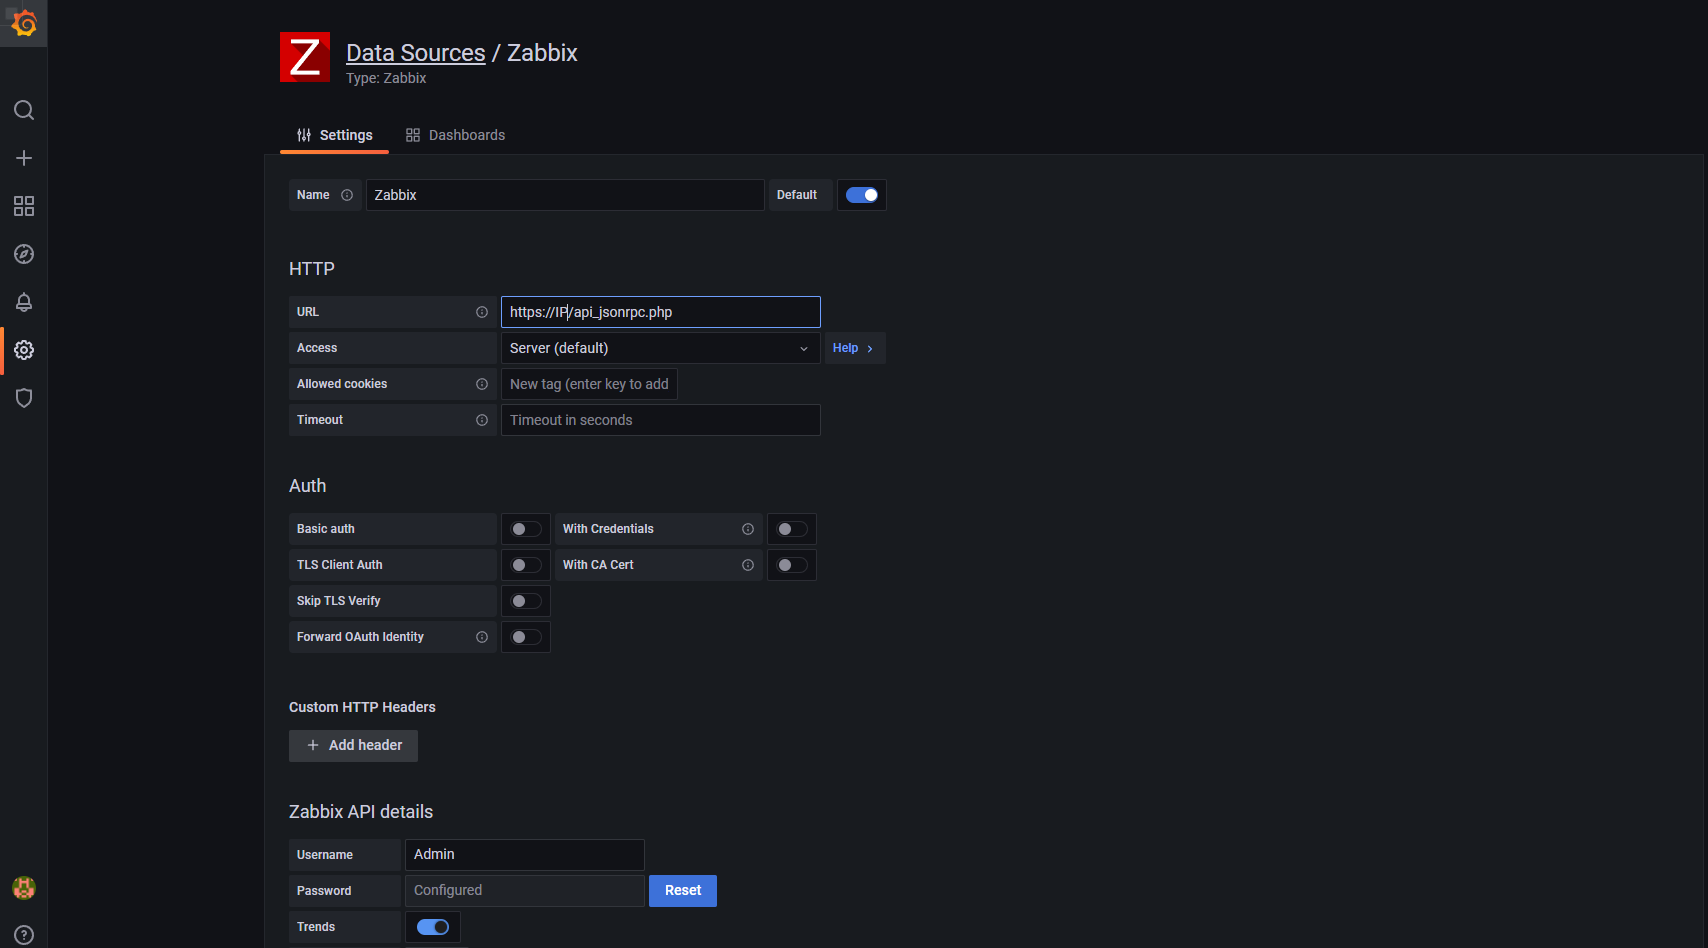Enable the TLS Client Auth switch
Image resolution: width=1708 pixels, height=948 pixels.
click(x=526, y=565)
